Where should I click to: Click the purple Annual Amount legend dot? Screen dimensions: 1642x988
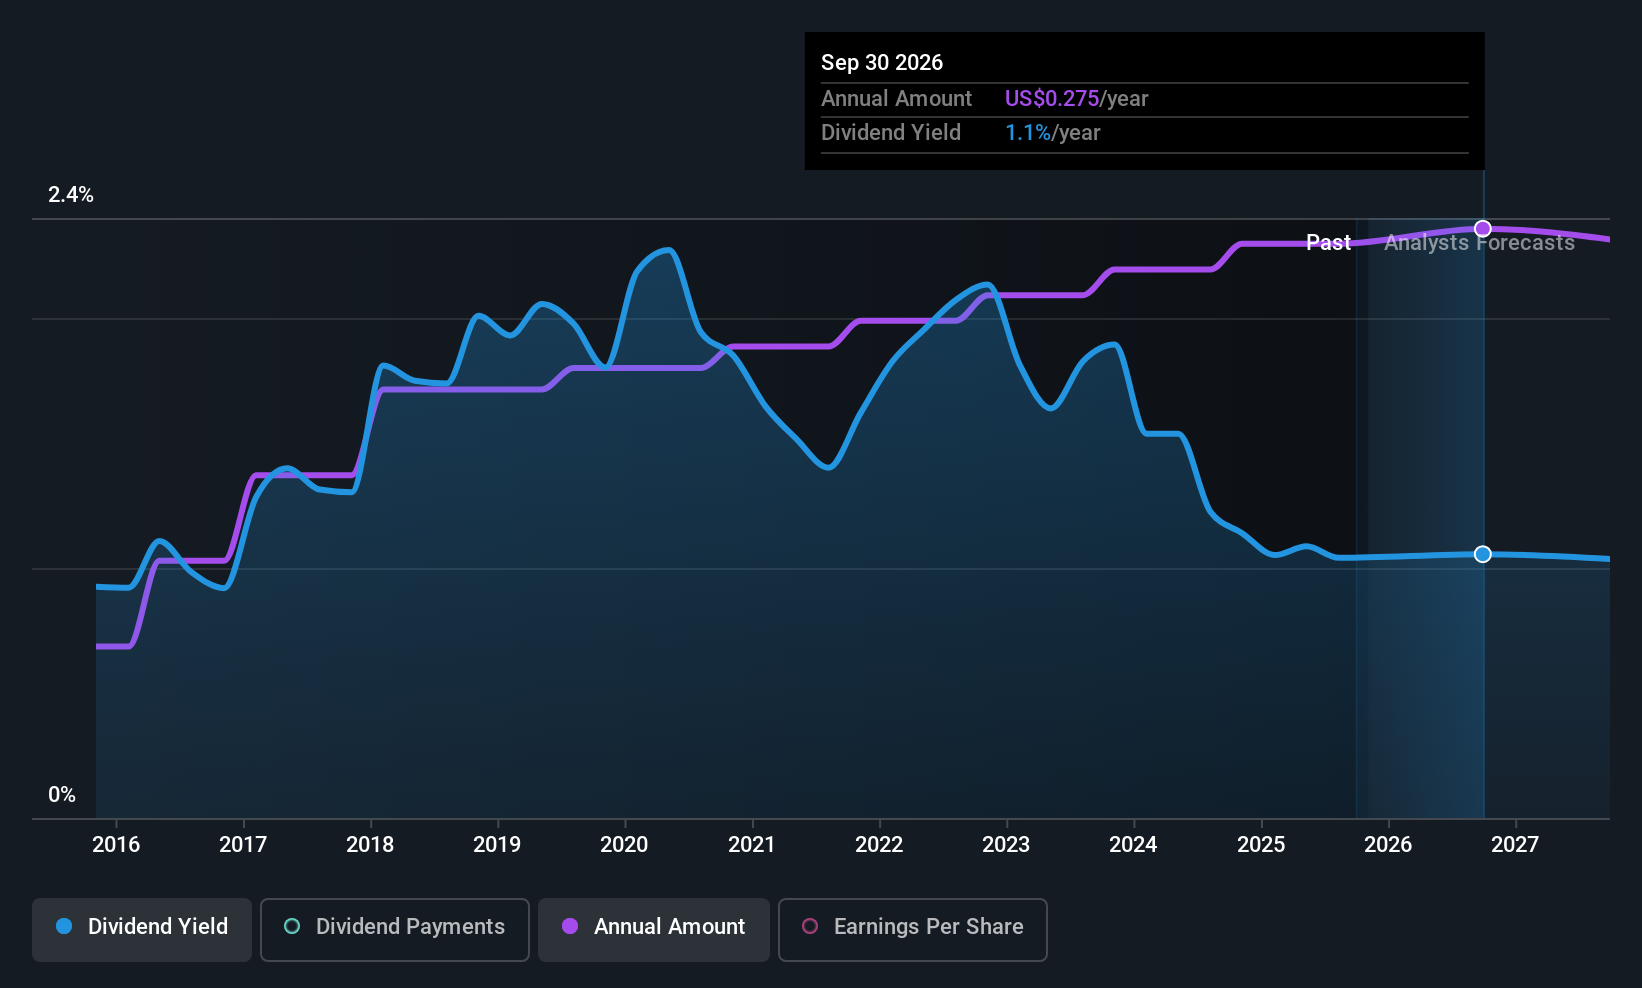(570, 926)
